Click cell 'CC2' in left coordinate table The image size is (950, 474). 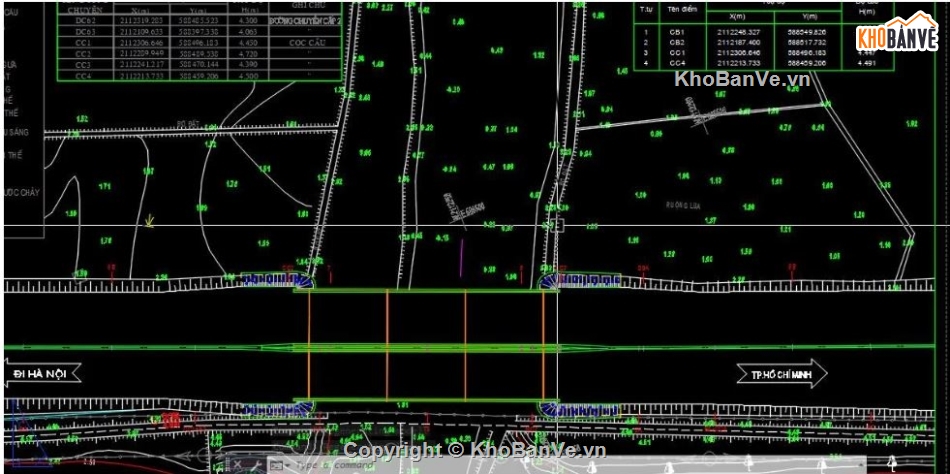(x=85, y=54)
